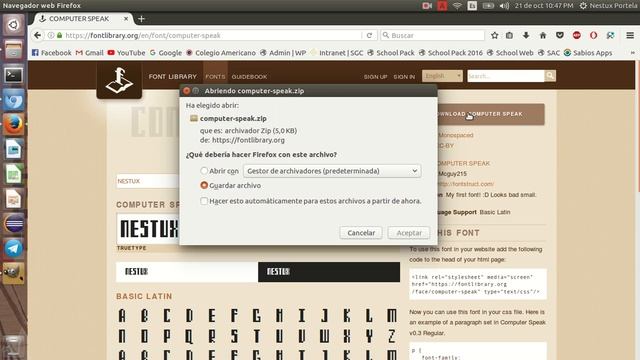Click the Mcguy215 author link

tap(452, 173)
